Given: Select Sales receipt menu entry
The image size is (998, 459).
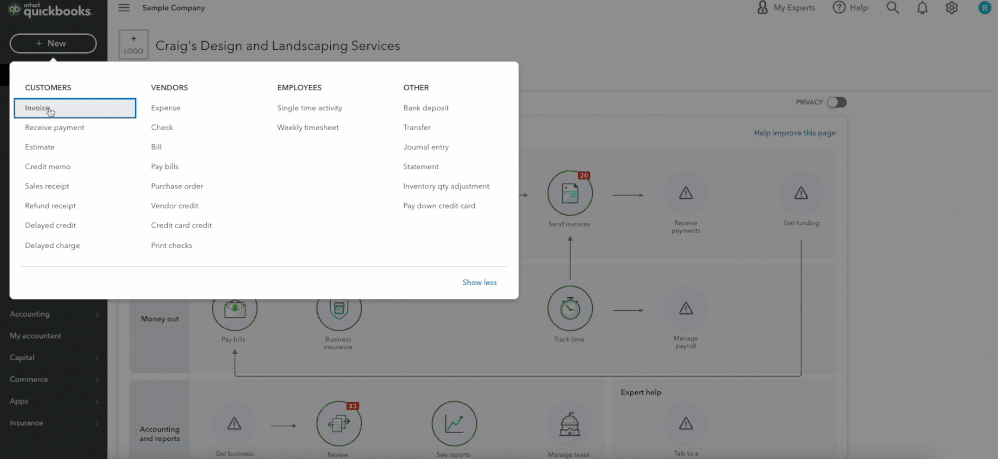Looking at the screenshot, I should point(47,187).
